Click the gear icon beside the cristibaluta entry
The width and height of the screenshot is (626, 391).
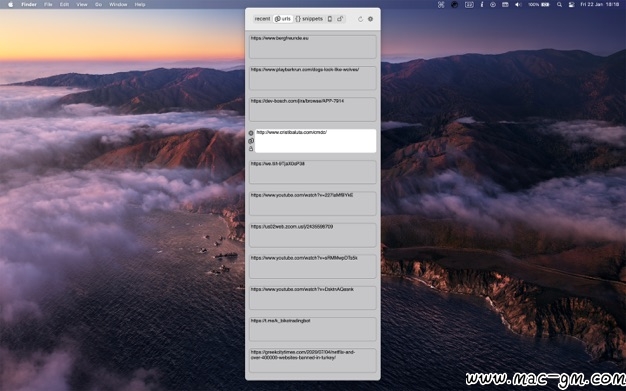(x=251, y=133)
